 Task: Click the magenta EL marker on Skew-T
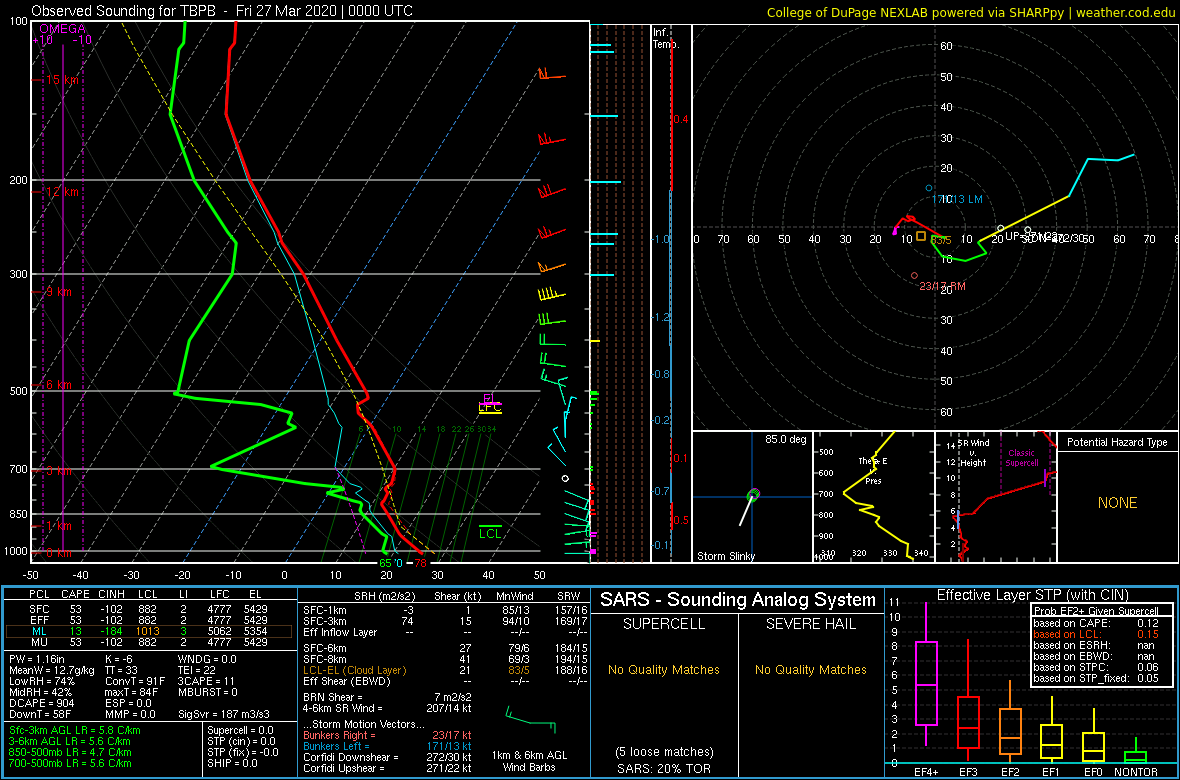point(488,398)
